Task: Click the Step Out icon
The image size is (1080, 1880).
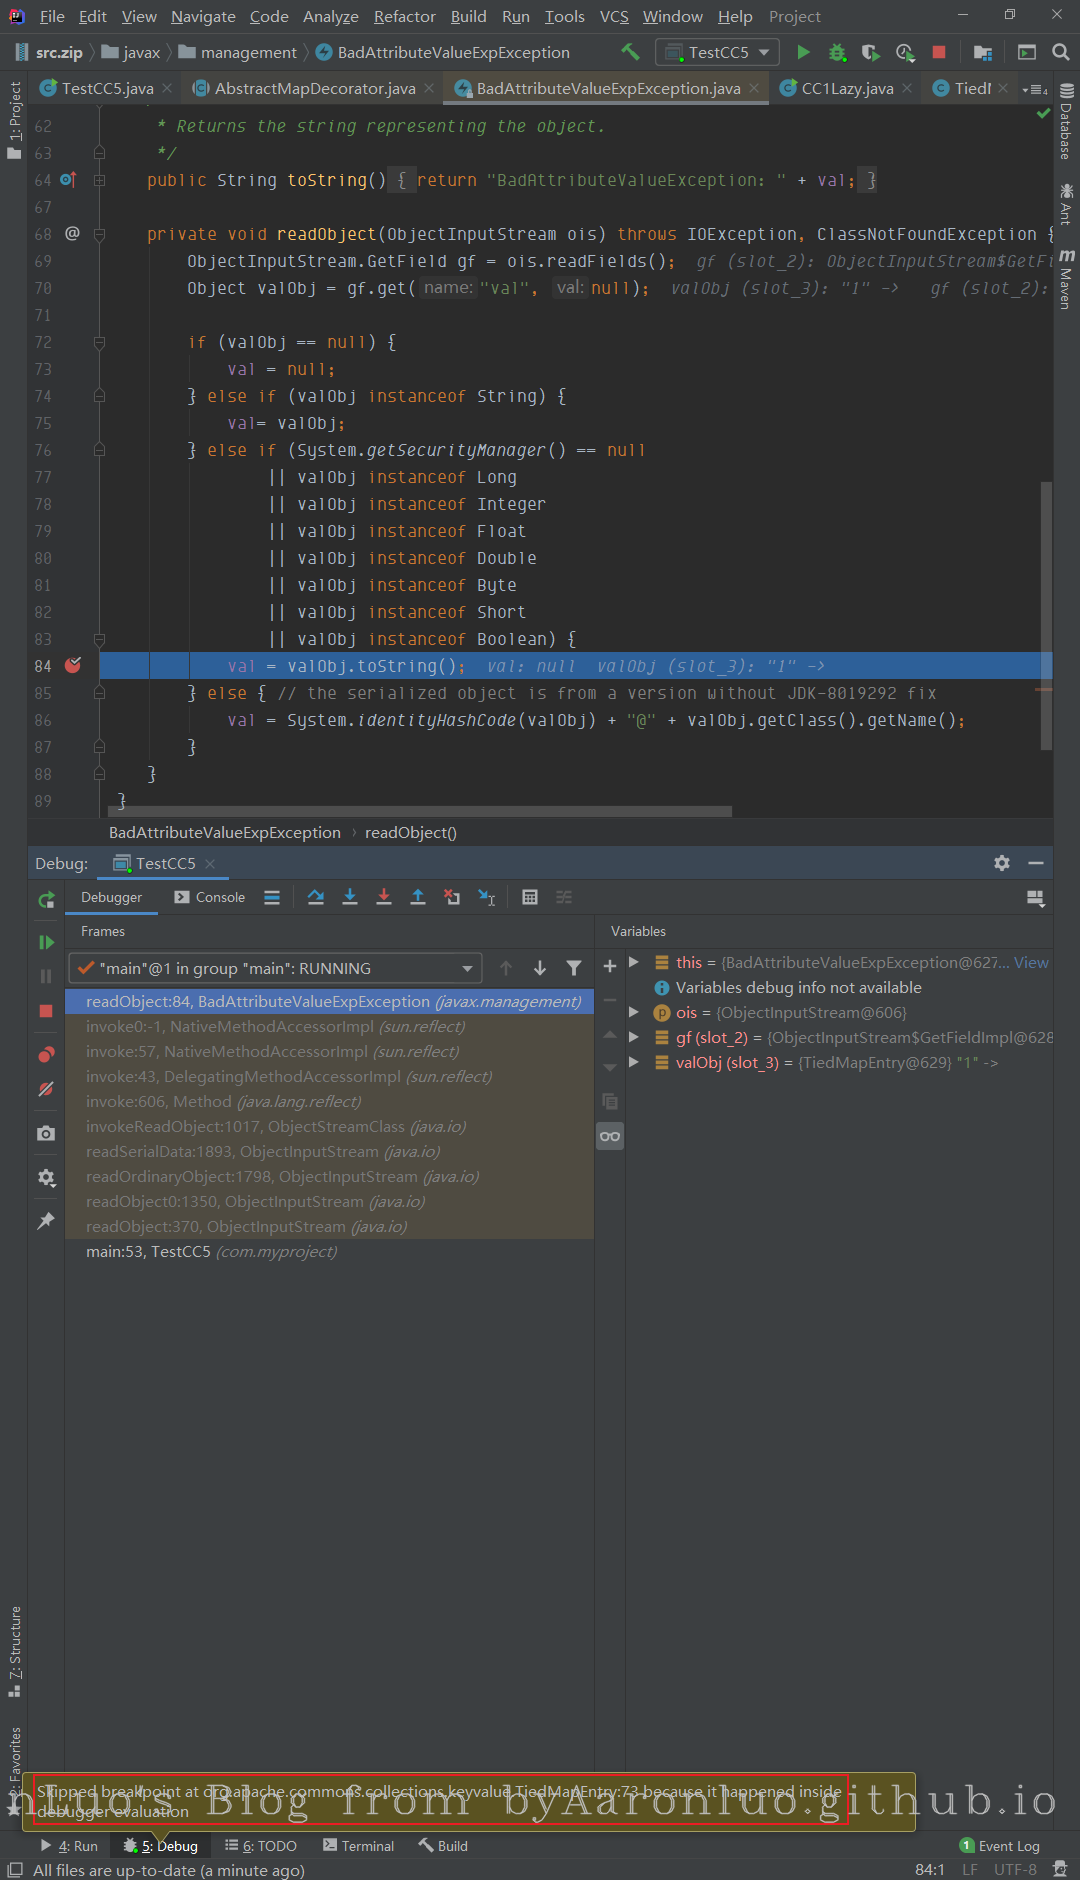Action: tap(418, 897)
